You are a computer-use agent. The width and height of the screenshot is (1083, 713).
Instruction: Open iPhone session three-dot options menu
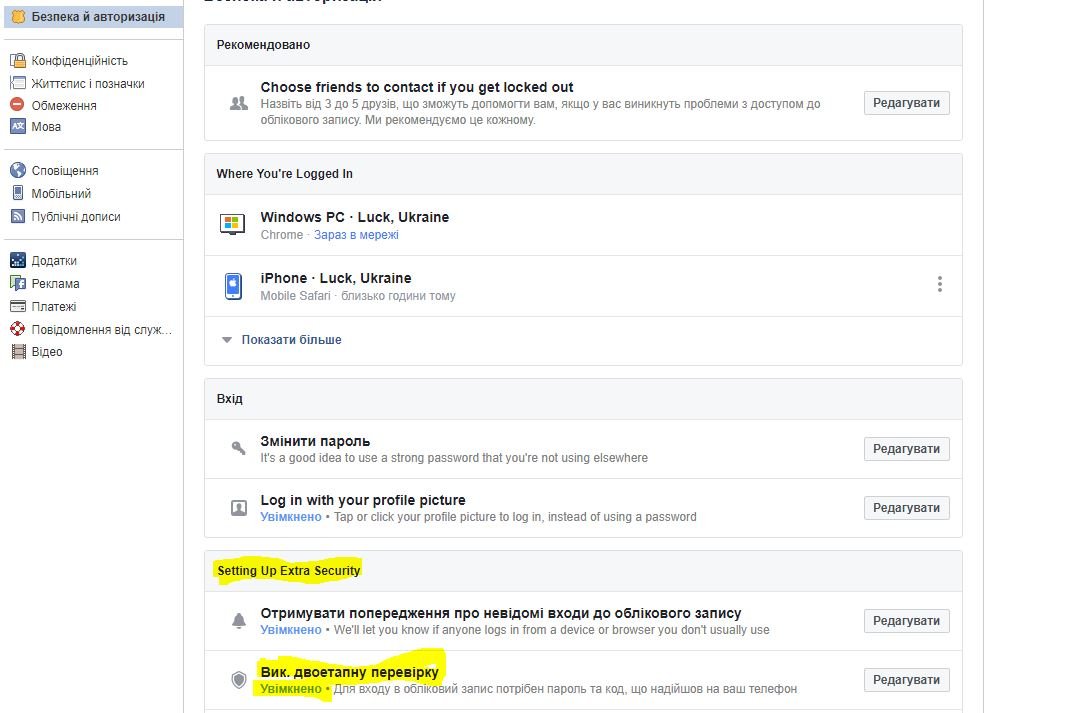(939, 285)
